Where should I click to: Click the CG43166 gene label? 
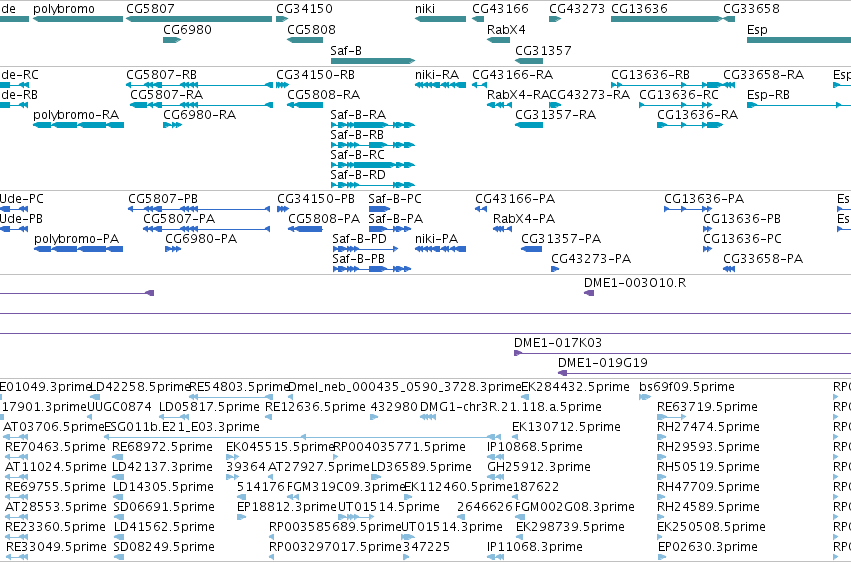click(x=500, y=9)
